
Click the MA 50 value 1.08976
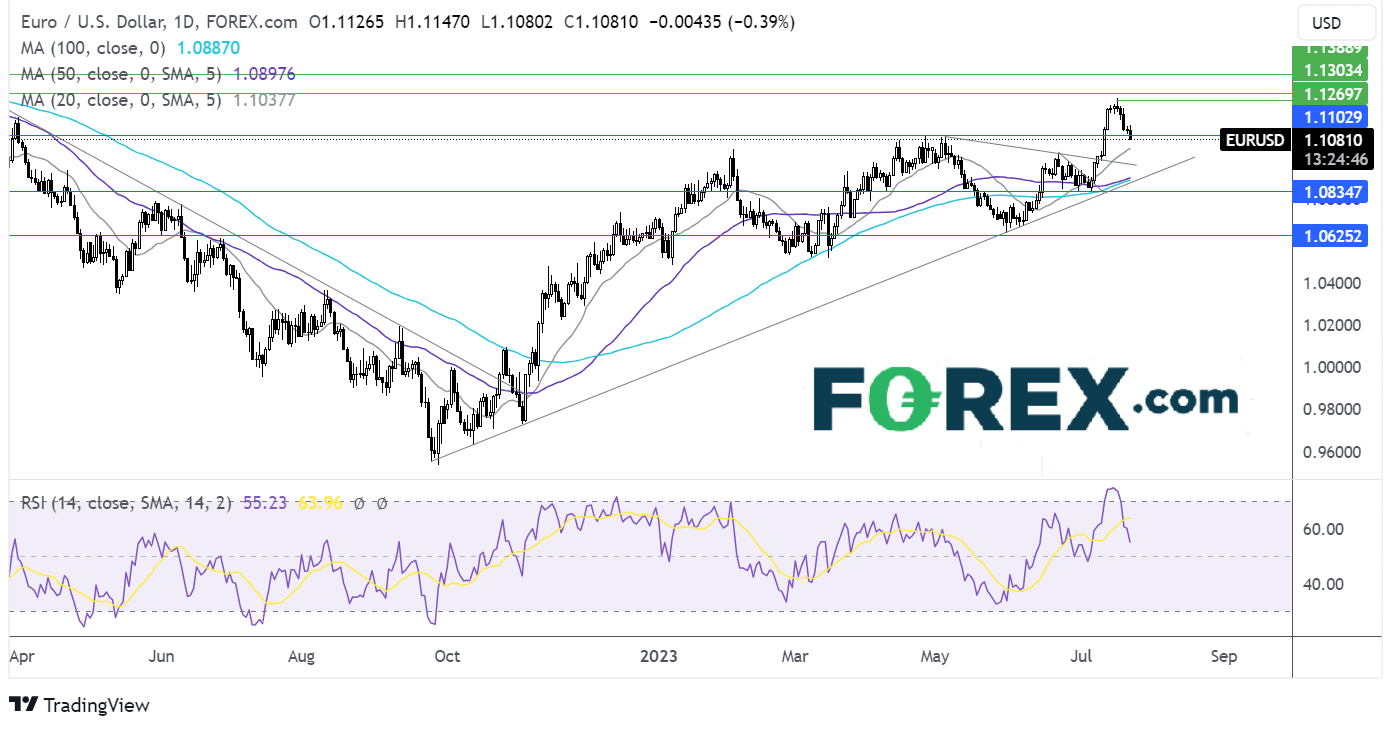pos(264,74)
